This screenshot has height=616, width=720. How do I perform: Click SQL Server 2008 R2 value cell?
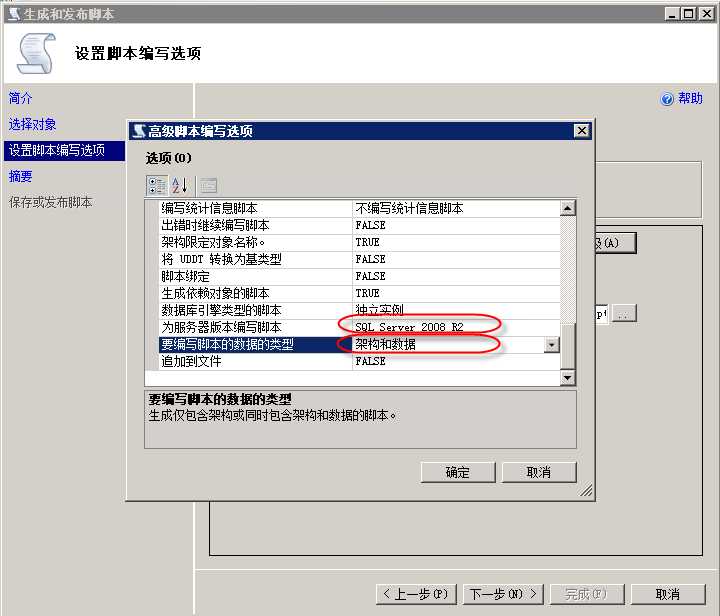[456, 327]
